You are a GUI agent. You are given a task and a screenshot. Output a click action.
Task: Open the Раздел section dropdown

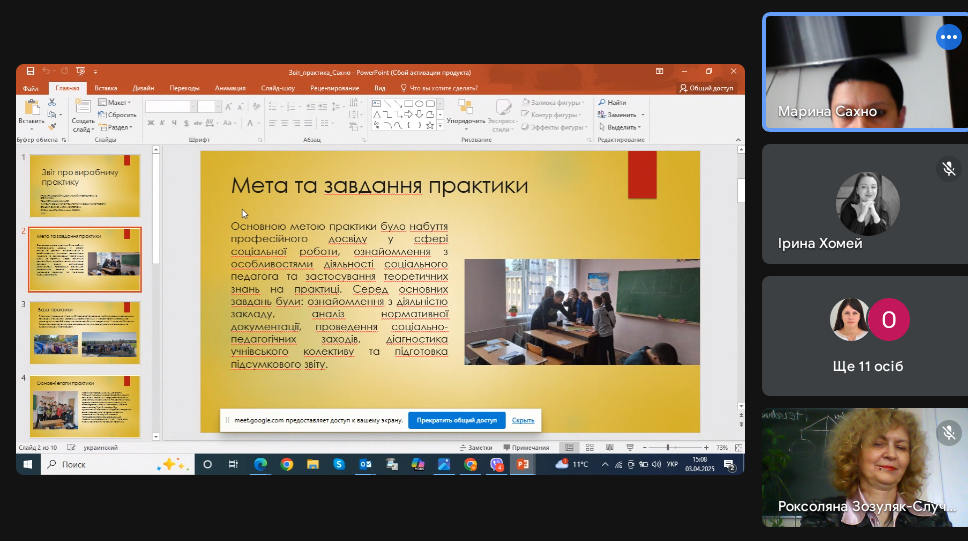pyautogui.click(x=116, y=127)
